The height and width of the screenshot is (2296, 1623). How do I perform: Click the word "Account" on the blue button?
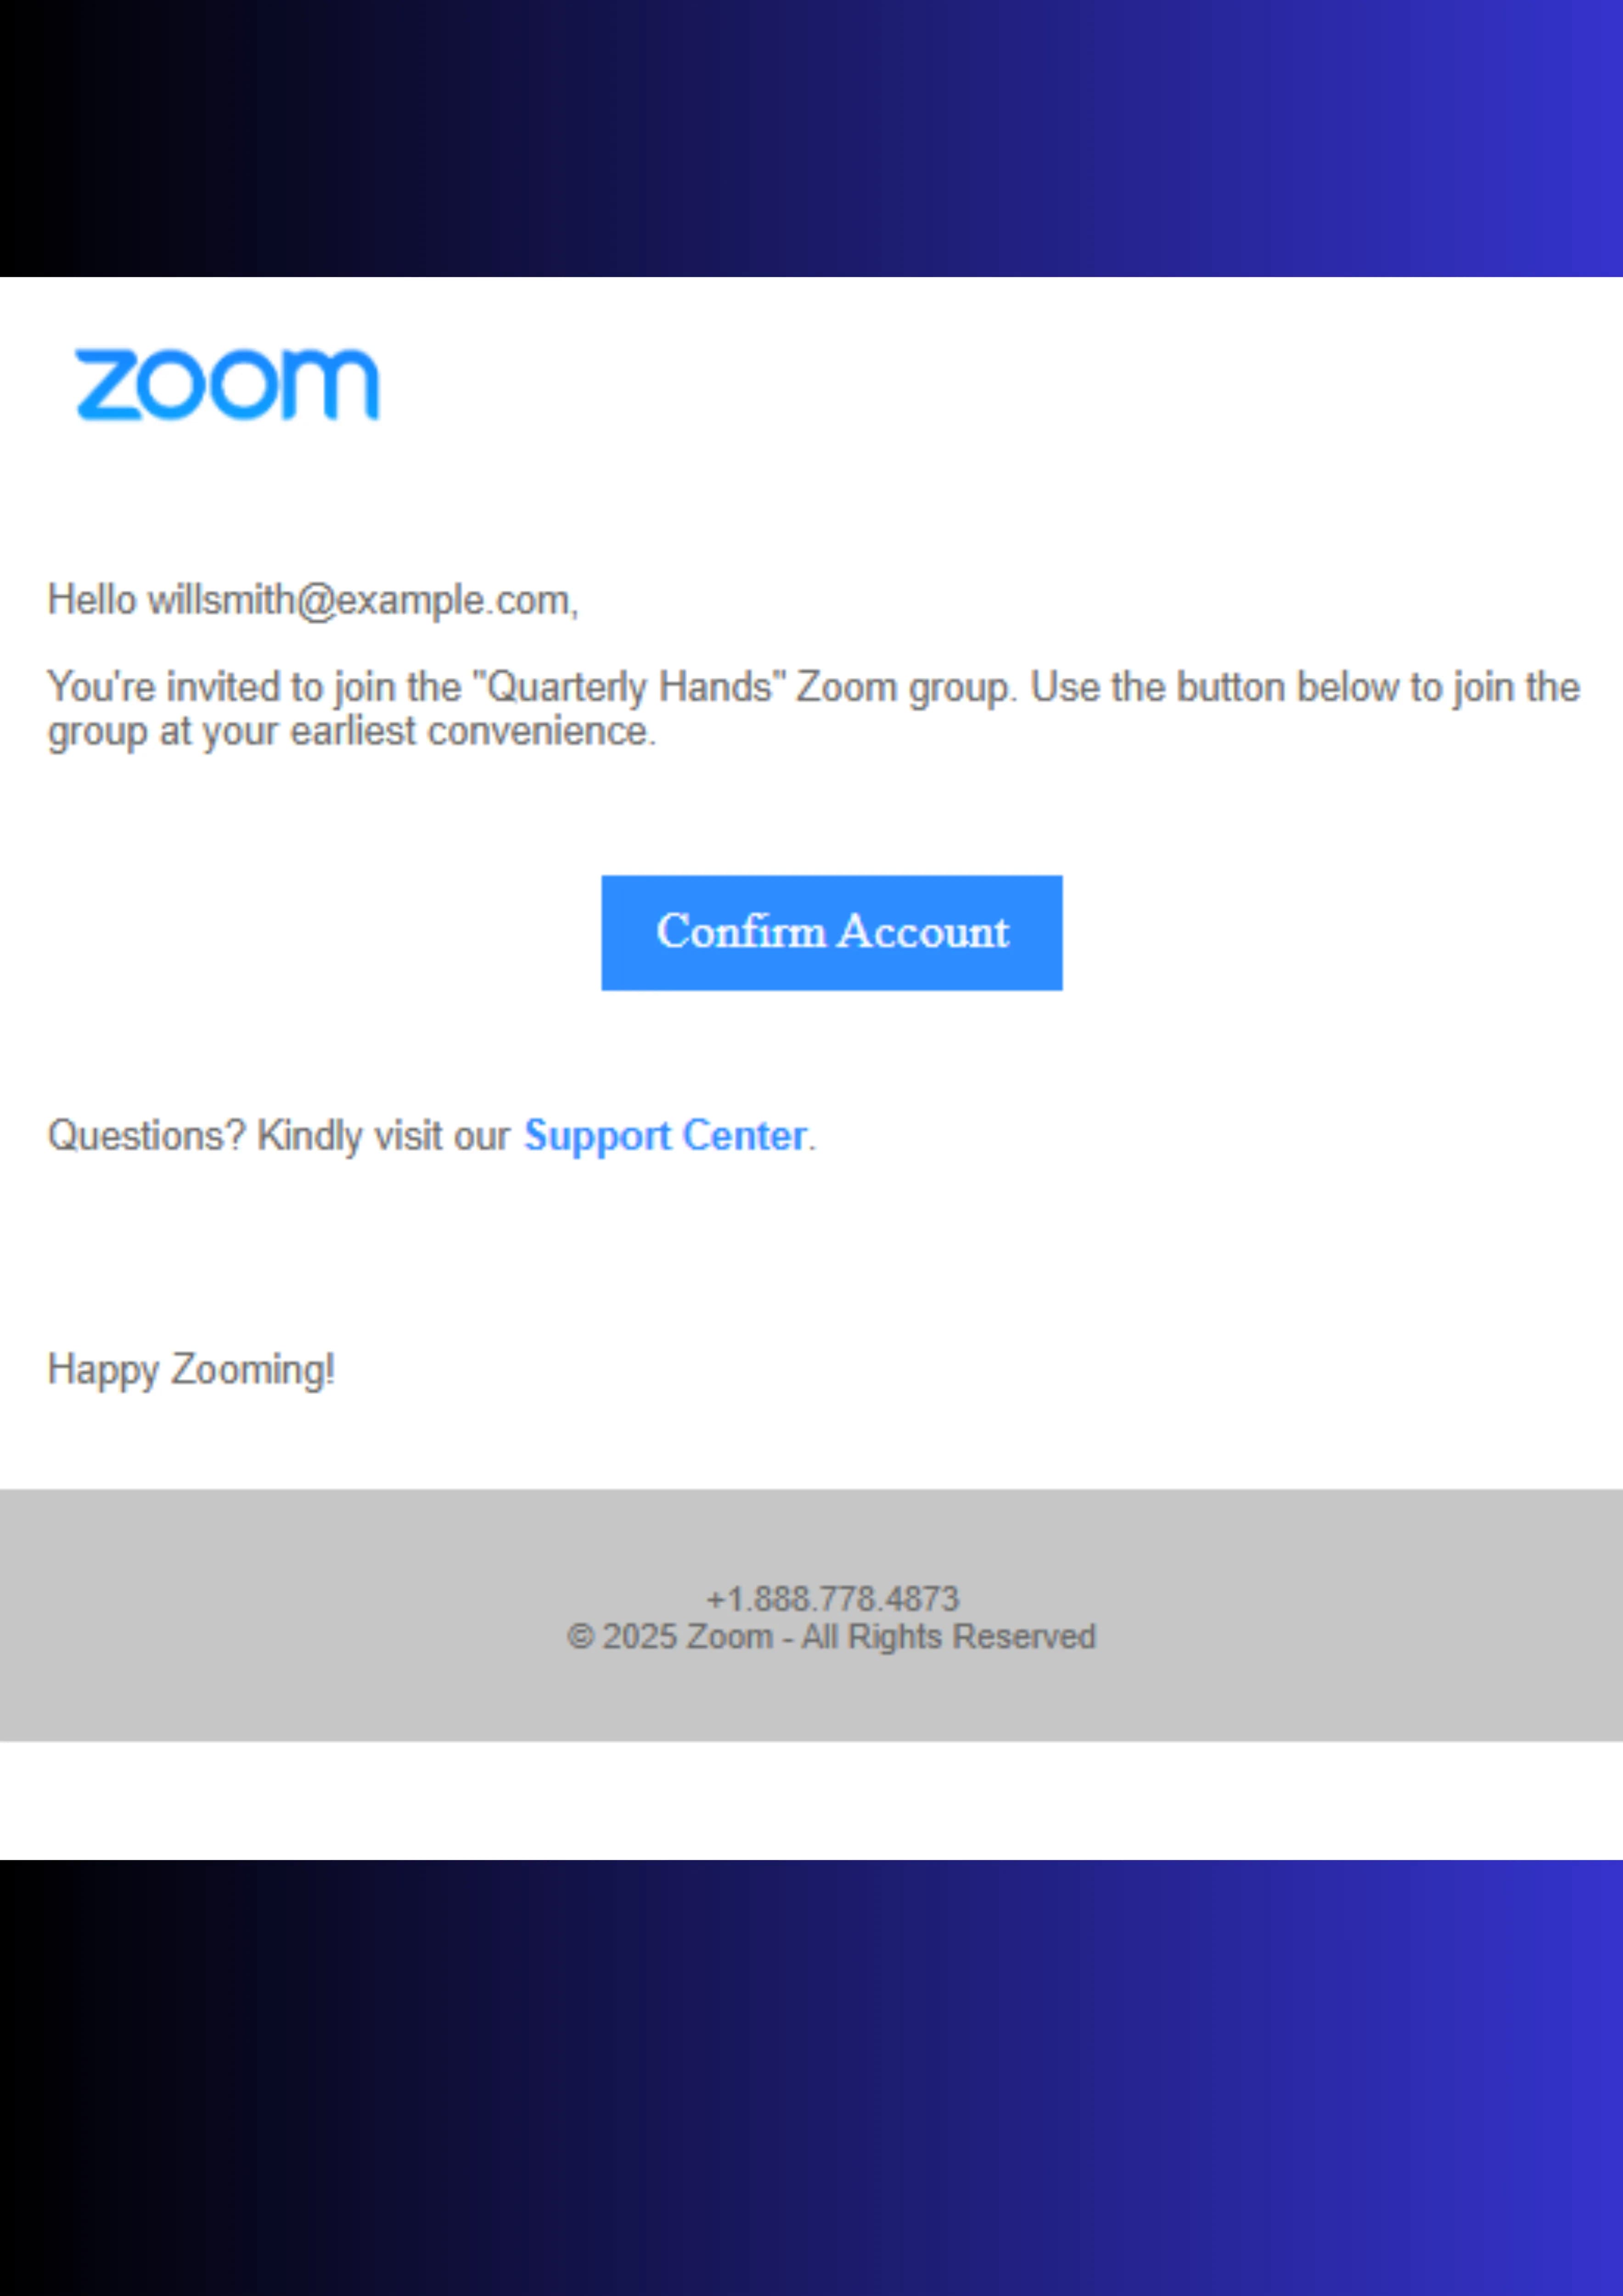(x=922, y=932)
